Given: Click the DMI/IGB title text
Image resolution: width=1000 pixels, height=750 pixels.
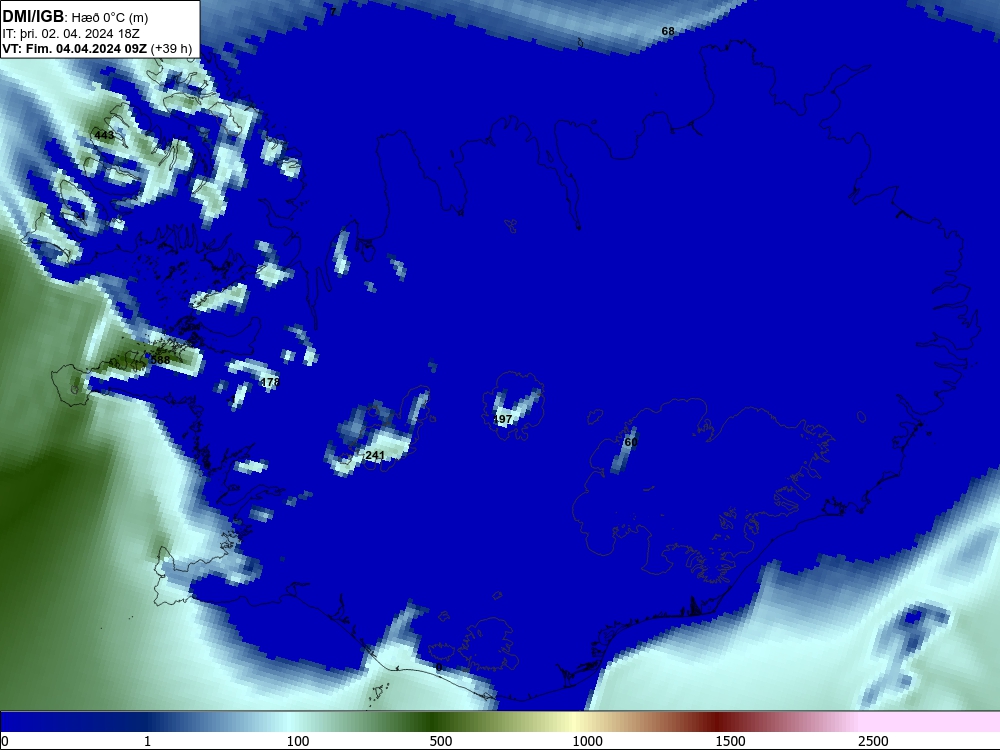Looking at the screenshot, I should pos(33,17).
